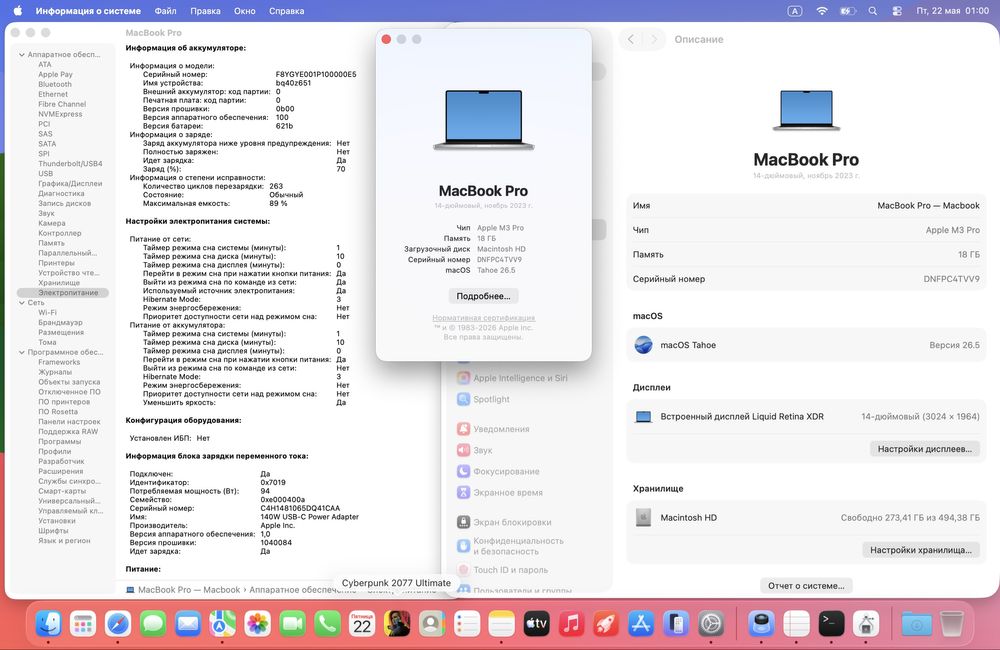Open Maps from the Dock
This screenshot has height=650, width=1000.
click(x=223, y=623)
